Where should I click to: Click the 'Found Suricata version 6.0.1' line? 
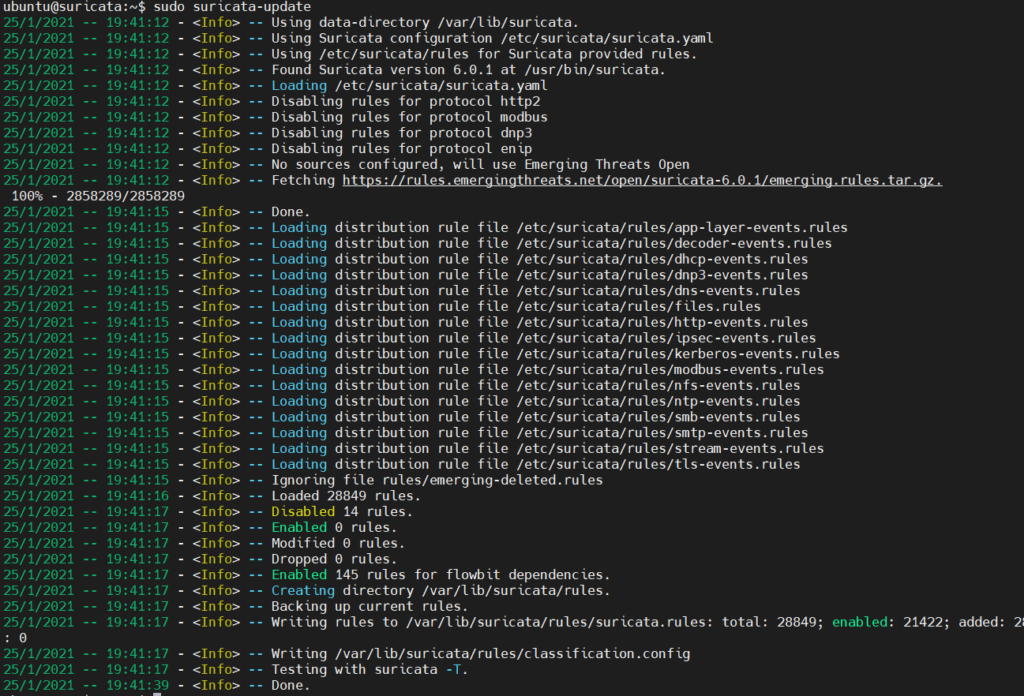(x=468, y=70)
